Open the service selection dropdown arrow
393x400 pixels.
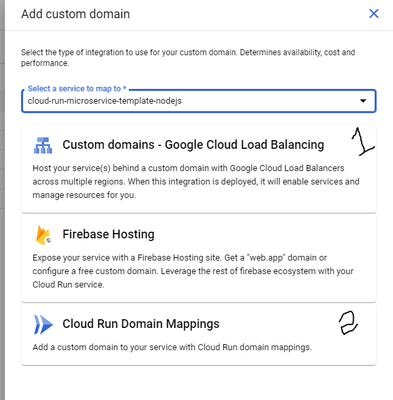(x=363, y=101)
